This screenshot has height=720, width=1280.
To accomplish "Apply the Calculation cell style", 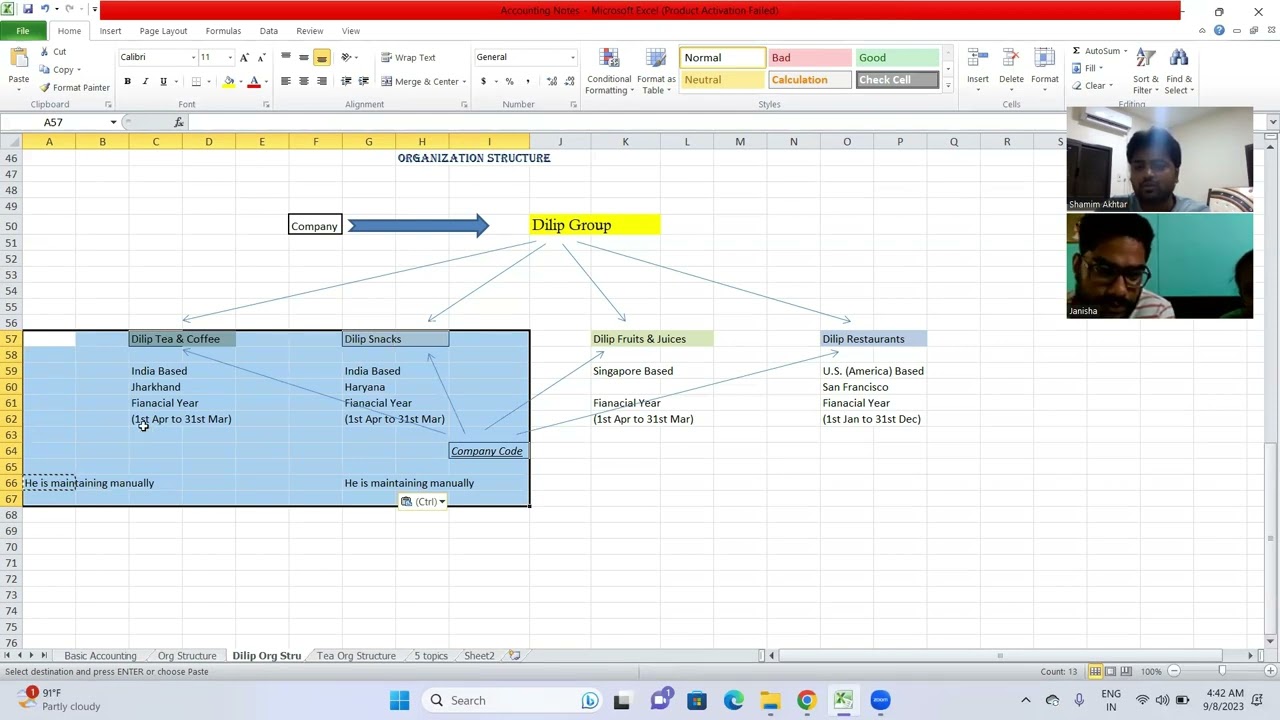I will point(809,80).
